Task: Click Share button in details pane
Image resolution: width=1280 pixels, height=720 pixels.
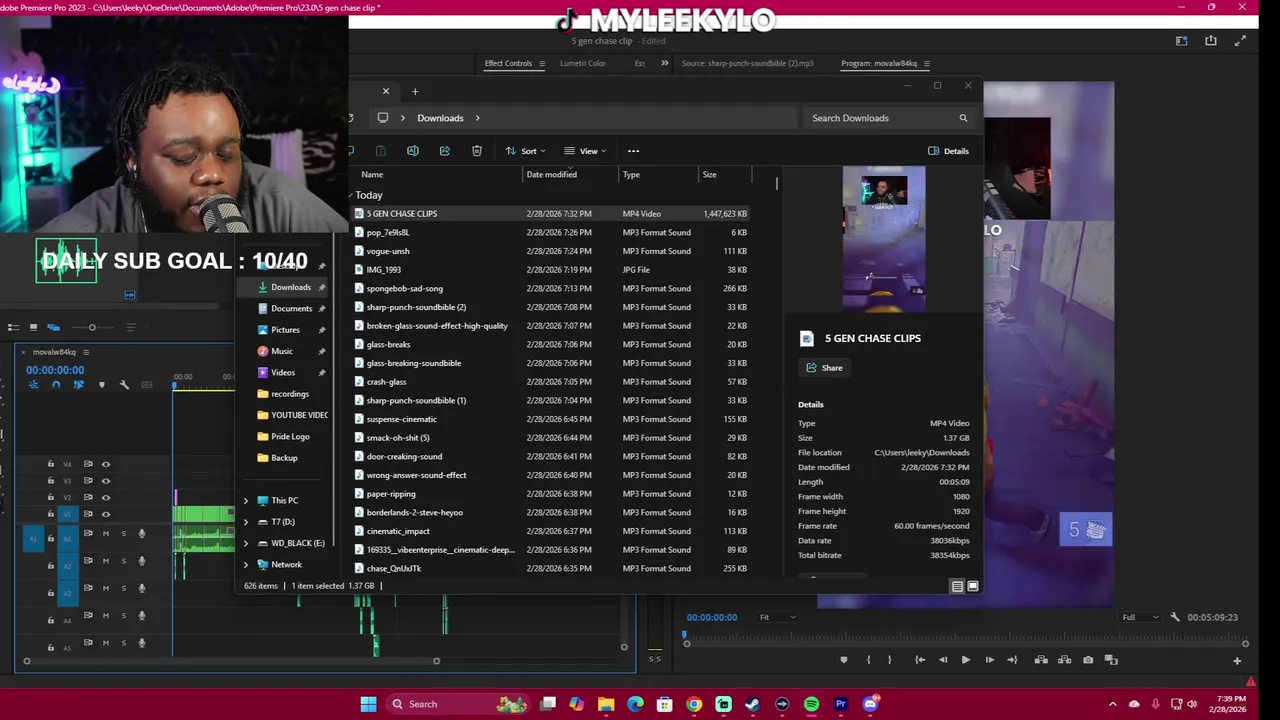Action: (x=825, y=368)
